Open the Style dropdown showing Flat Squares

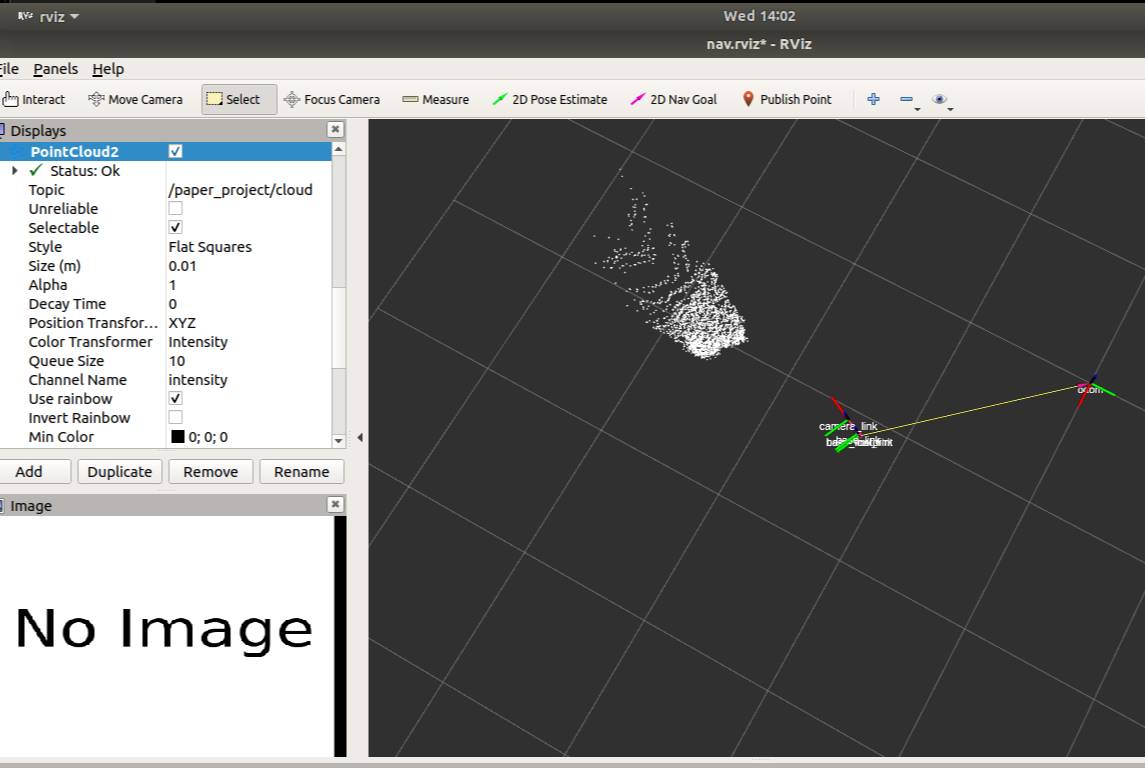pyautogui.click(x=248, y=247)
